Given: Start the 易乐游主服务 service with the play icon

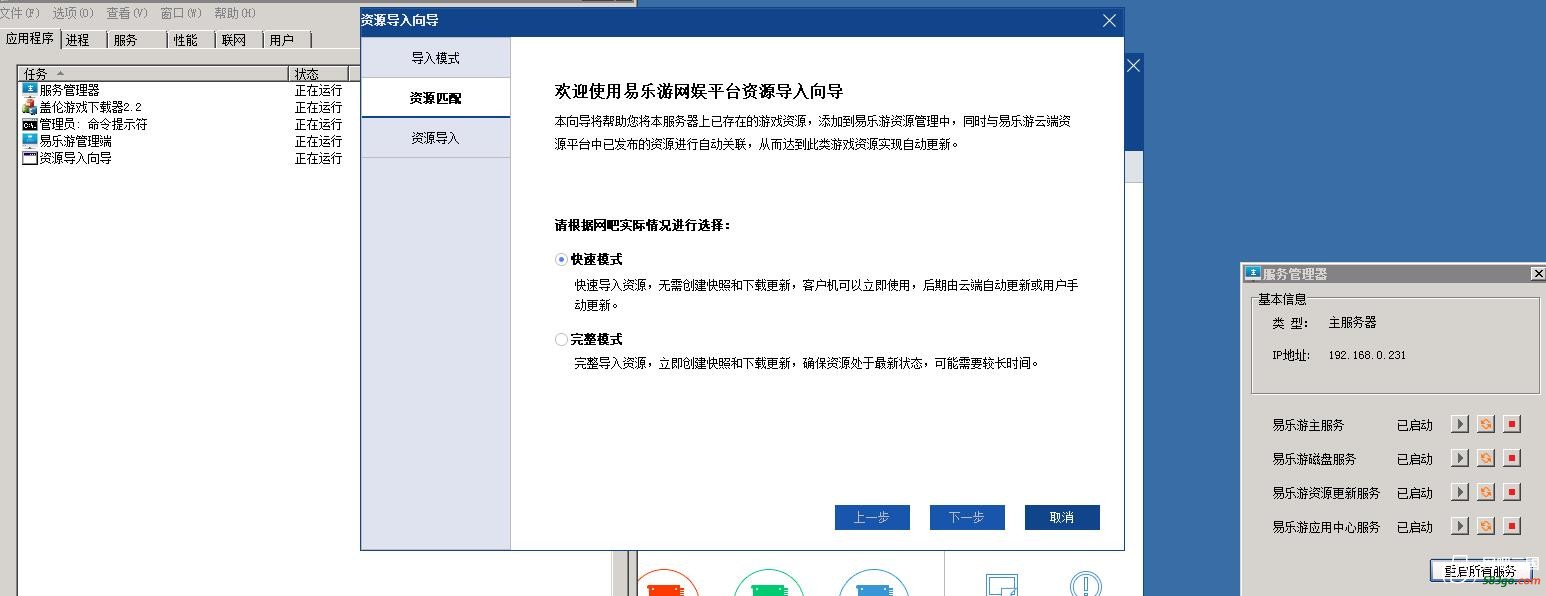Looking at the screenshot, I should tap(1460, 425).
